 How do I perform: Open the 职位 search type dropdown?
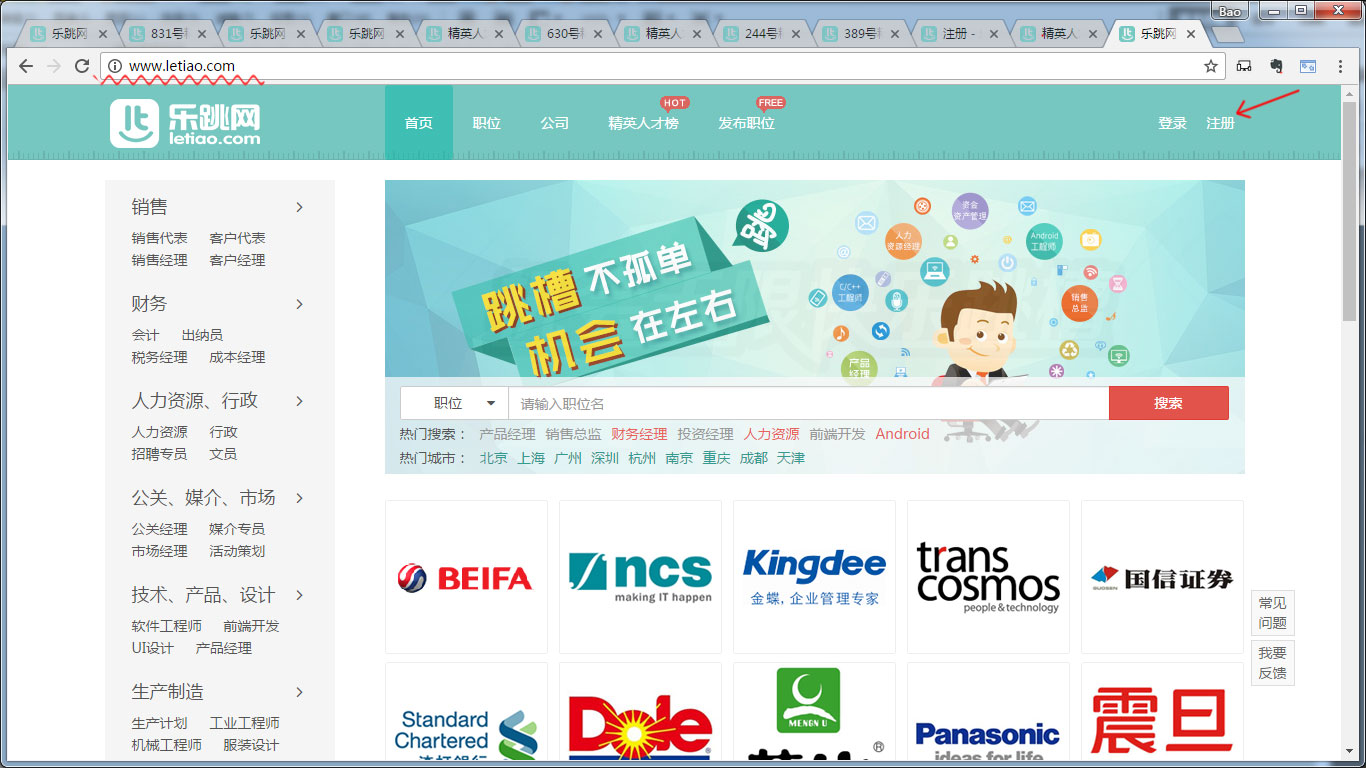(454, 403)
